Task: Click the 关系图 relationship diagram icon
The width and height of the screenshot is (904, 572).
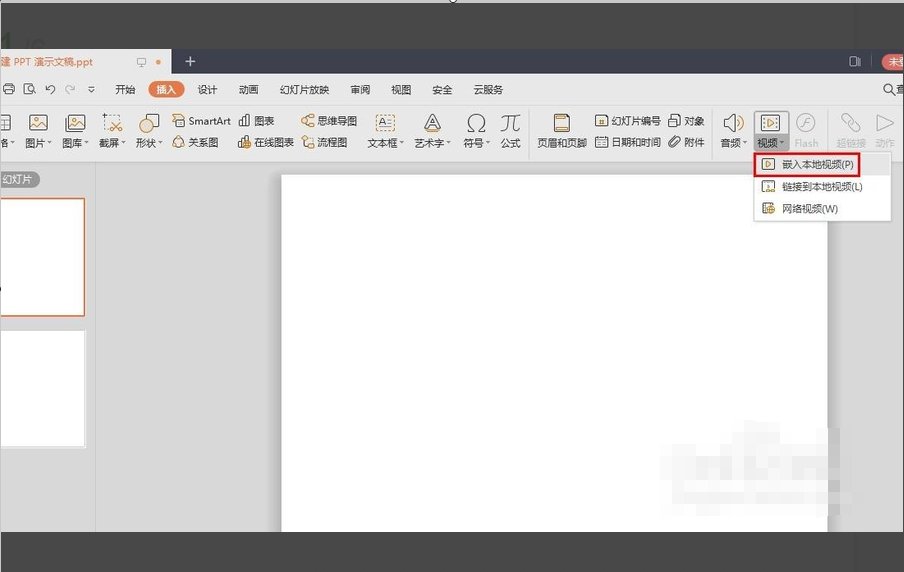Action: click(x=195, y=142)
